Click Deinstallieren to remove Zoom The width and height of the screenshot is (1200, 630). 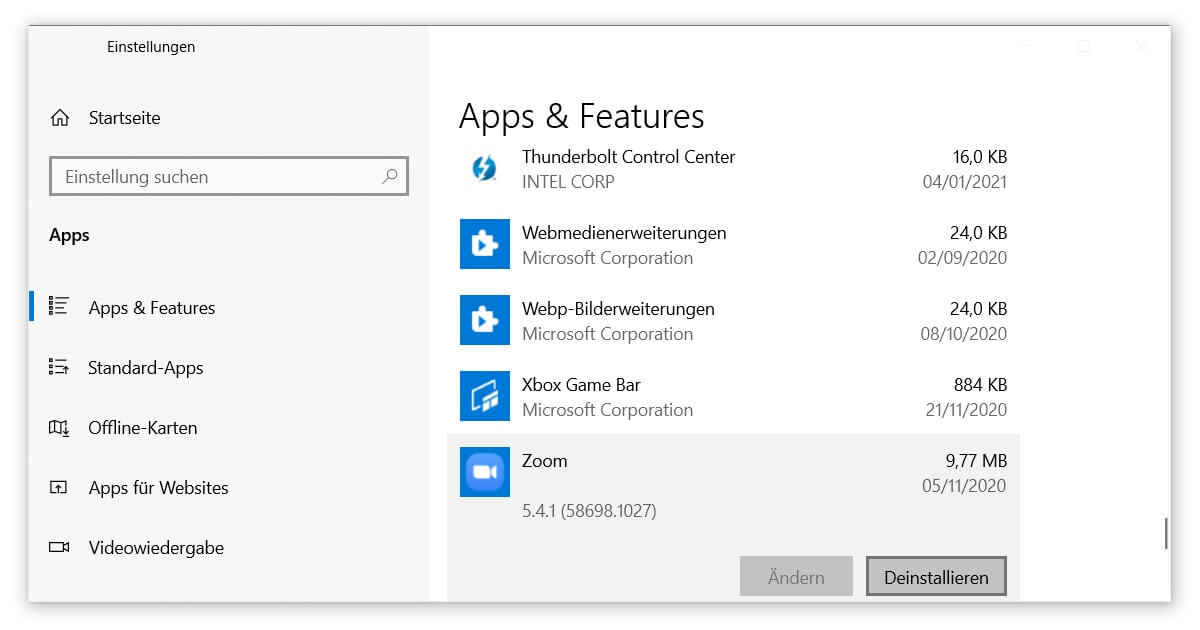coord(936,576)
